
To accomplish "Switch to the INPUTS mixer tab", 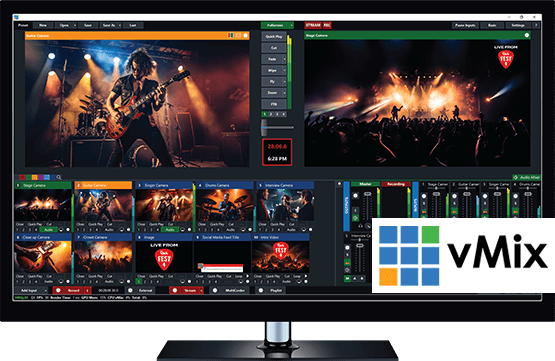I will (x=415, y=201).
